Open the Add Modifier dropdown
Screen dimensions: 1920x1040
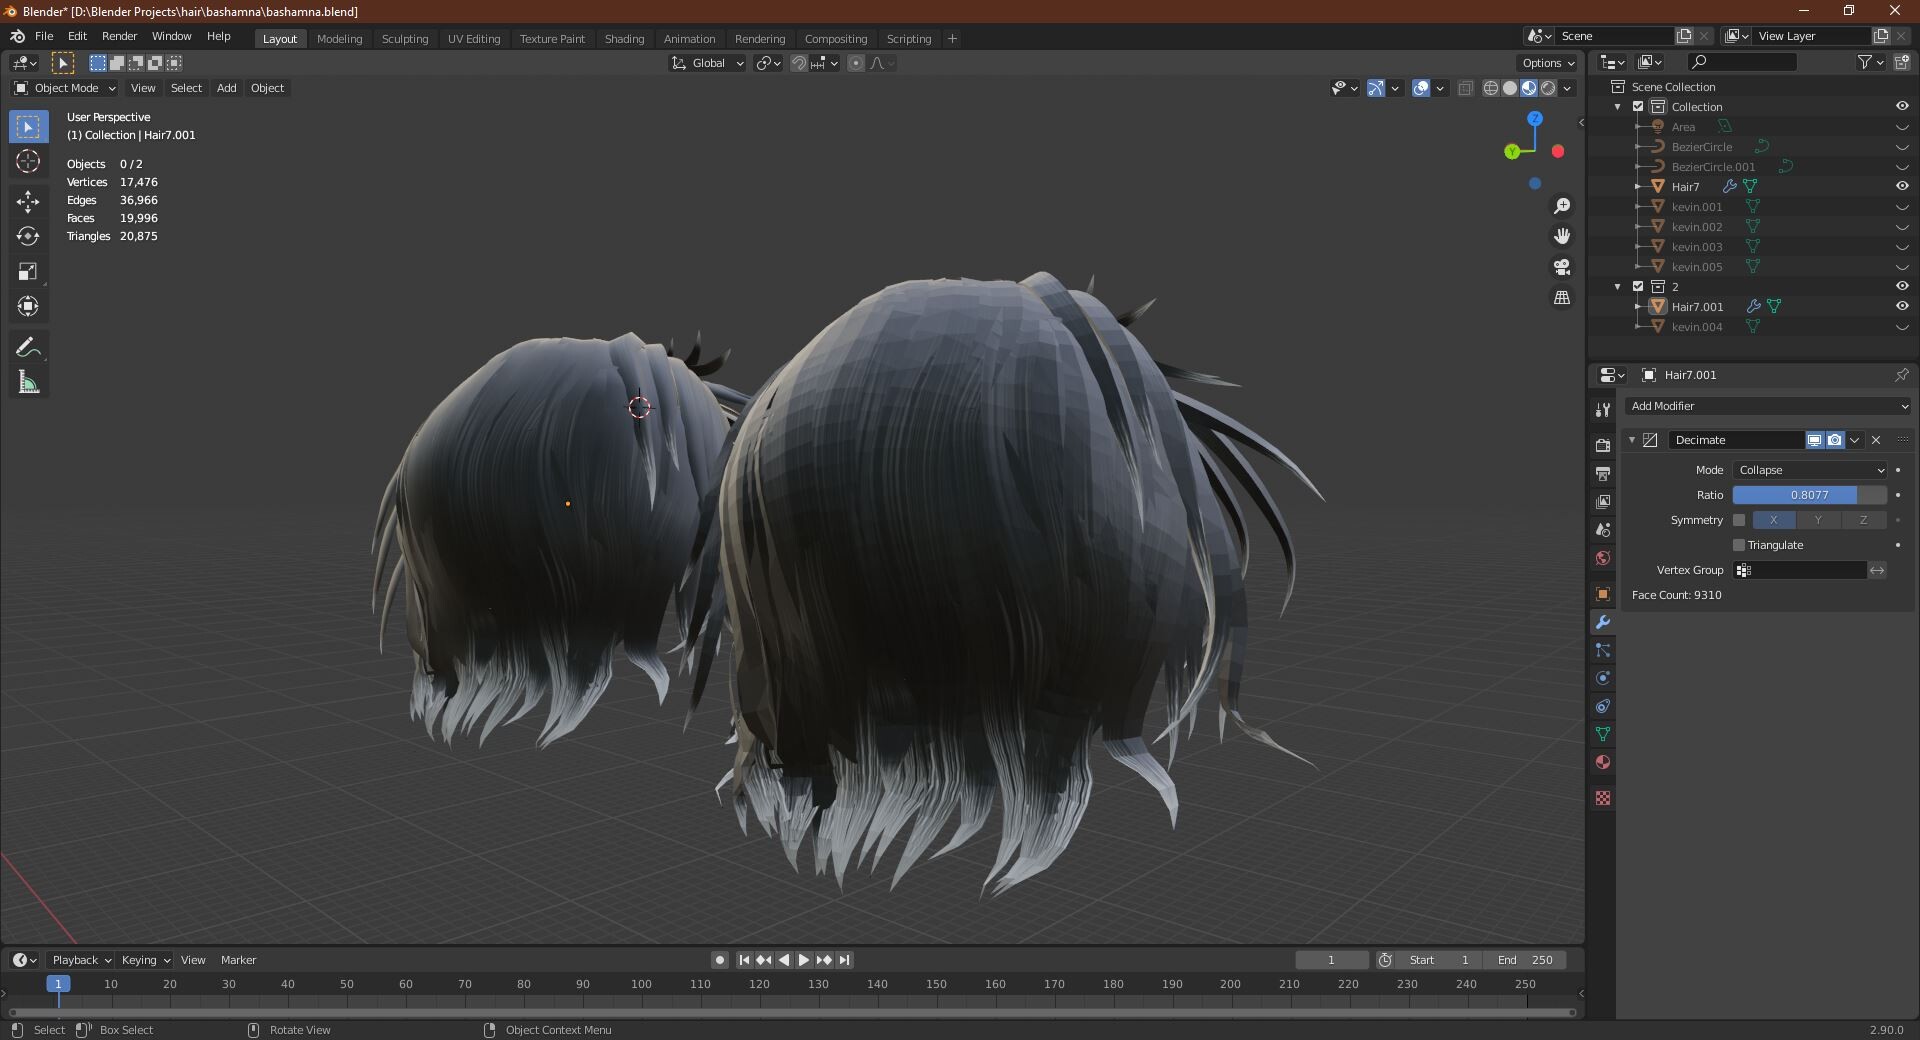1767,406
